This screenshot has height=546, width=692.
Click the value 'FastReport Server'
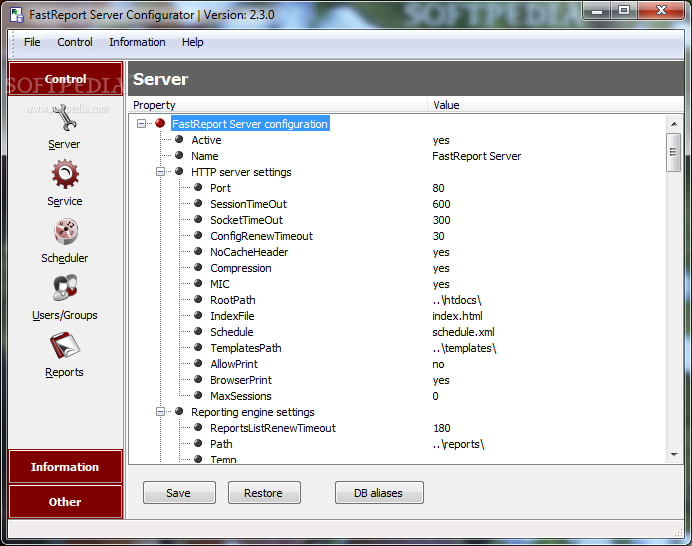[x=477, y=156]
